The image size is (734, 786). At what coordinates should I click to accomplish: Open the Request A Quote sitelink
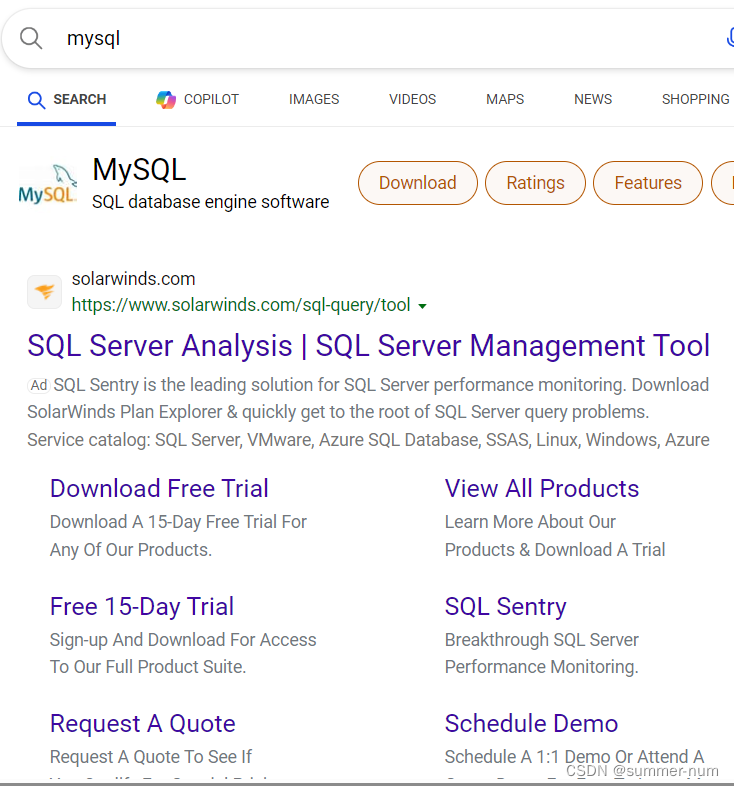click(143, 723)
